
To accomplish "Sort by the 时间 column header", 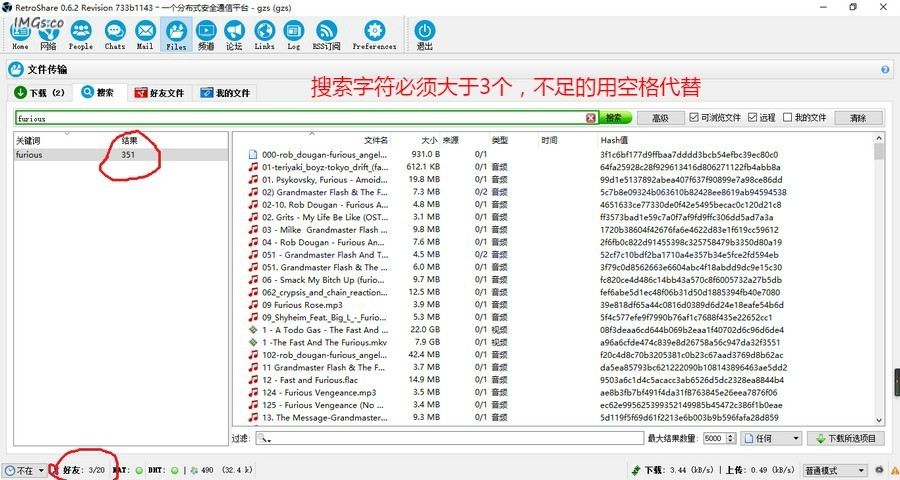I will pyautogui.click(x=549, y=140).
